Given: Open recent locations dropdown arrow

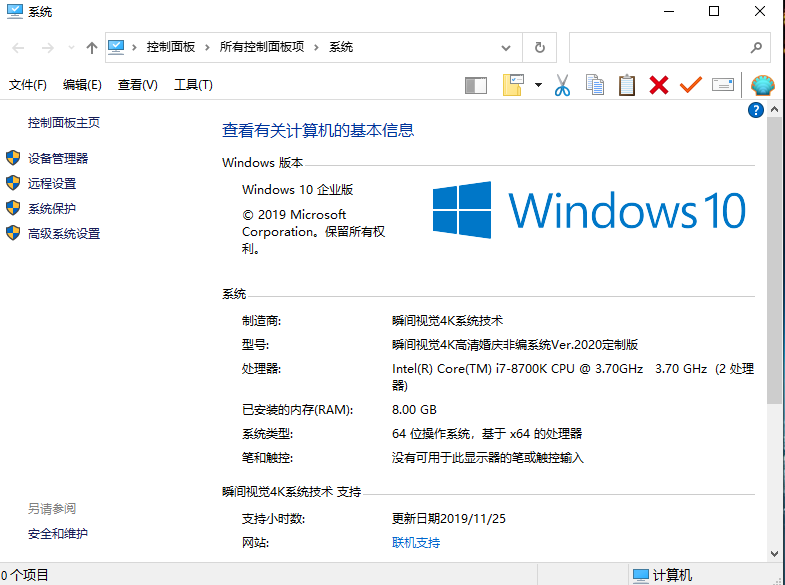Looking at the screenshot, I should [x=71, y=48].
